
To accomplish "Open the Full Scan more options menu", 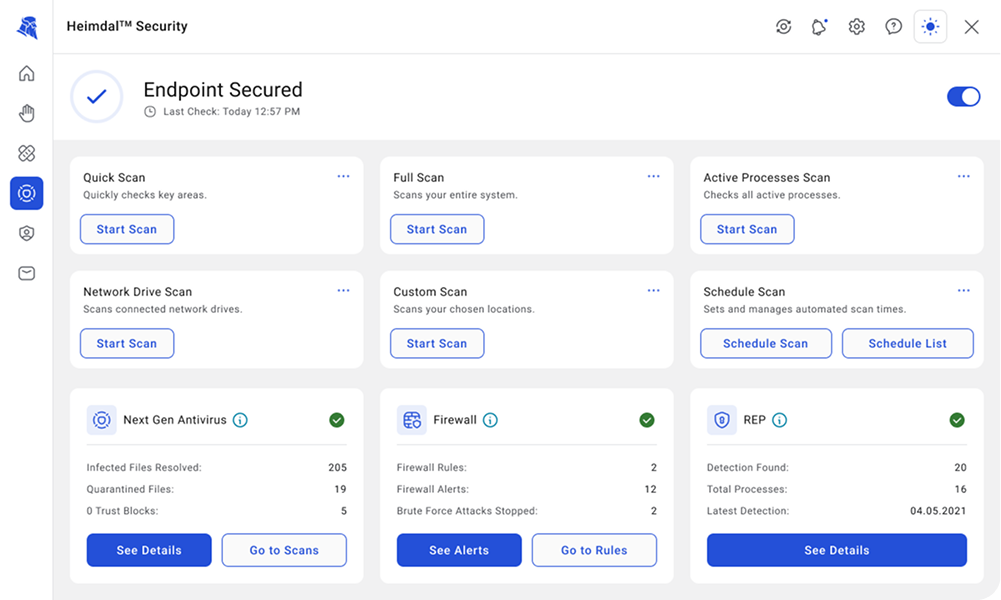I will (x=654, y=176).
